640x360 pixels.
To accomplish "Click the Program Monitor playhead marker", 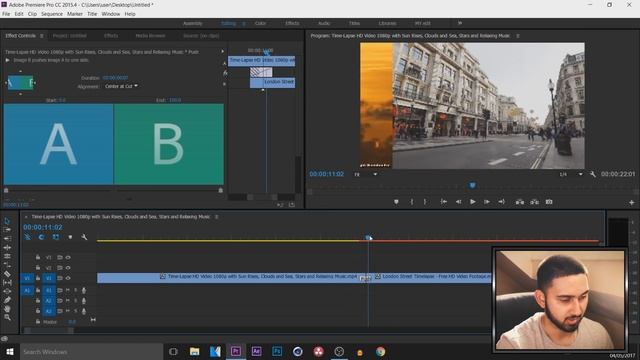I will tap(472, 185).
